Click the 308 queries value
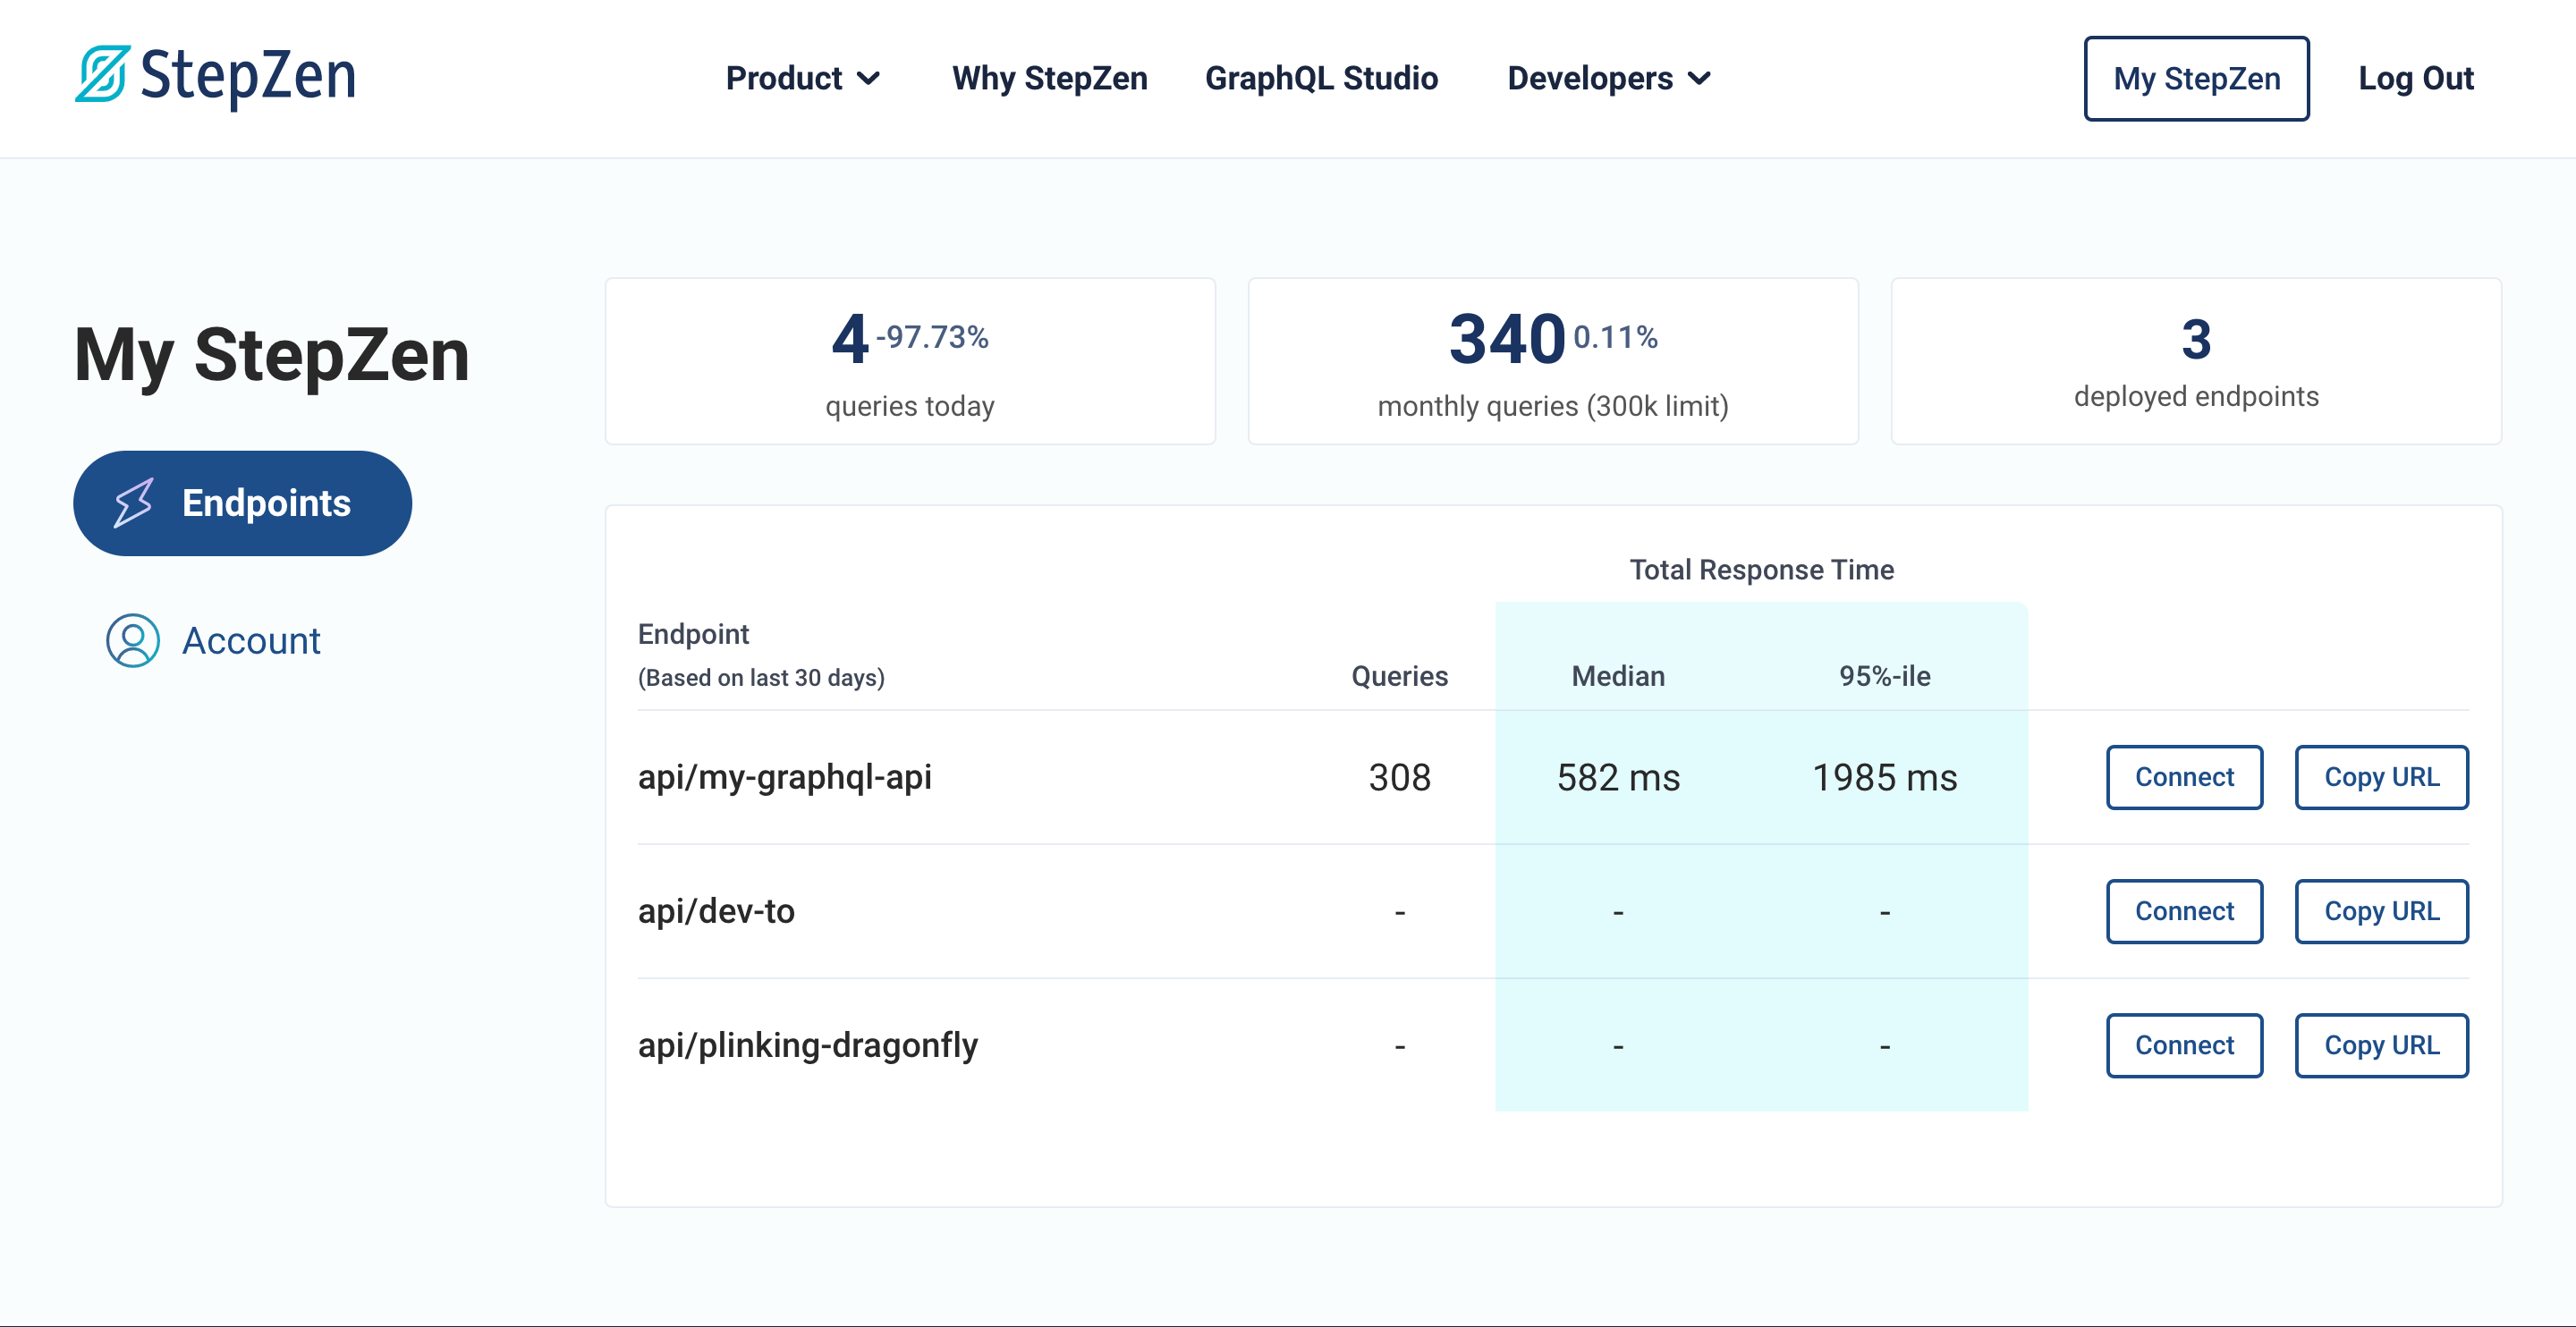This screenshot has width=2576, height=1327. [1399, 777]
